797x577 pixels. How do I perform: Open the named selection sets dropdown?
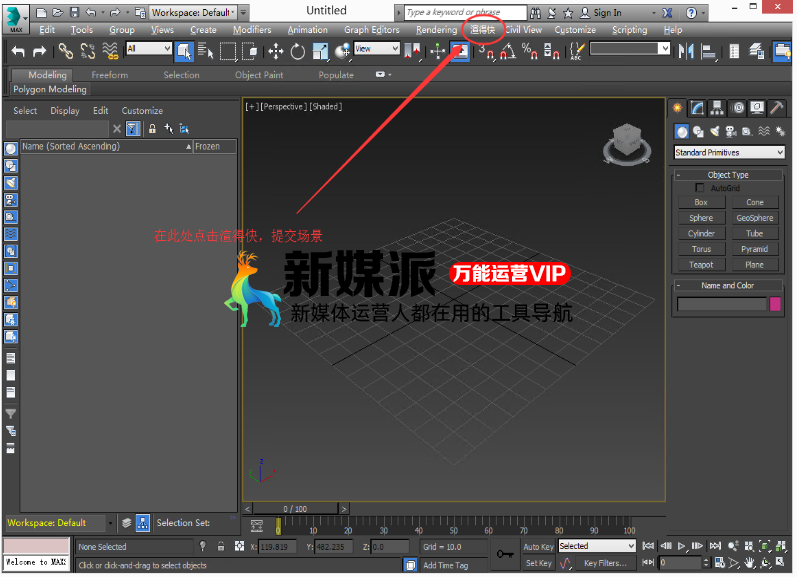(x=630, y=49)
